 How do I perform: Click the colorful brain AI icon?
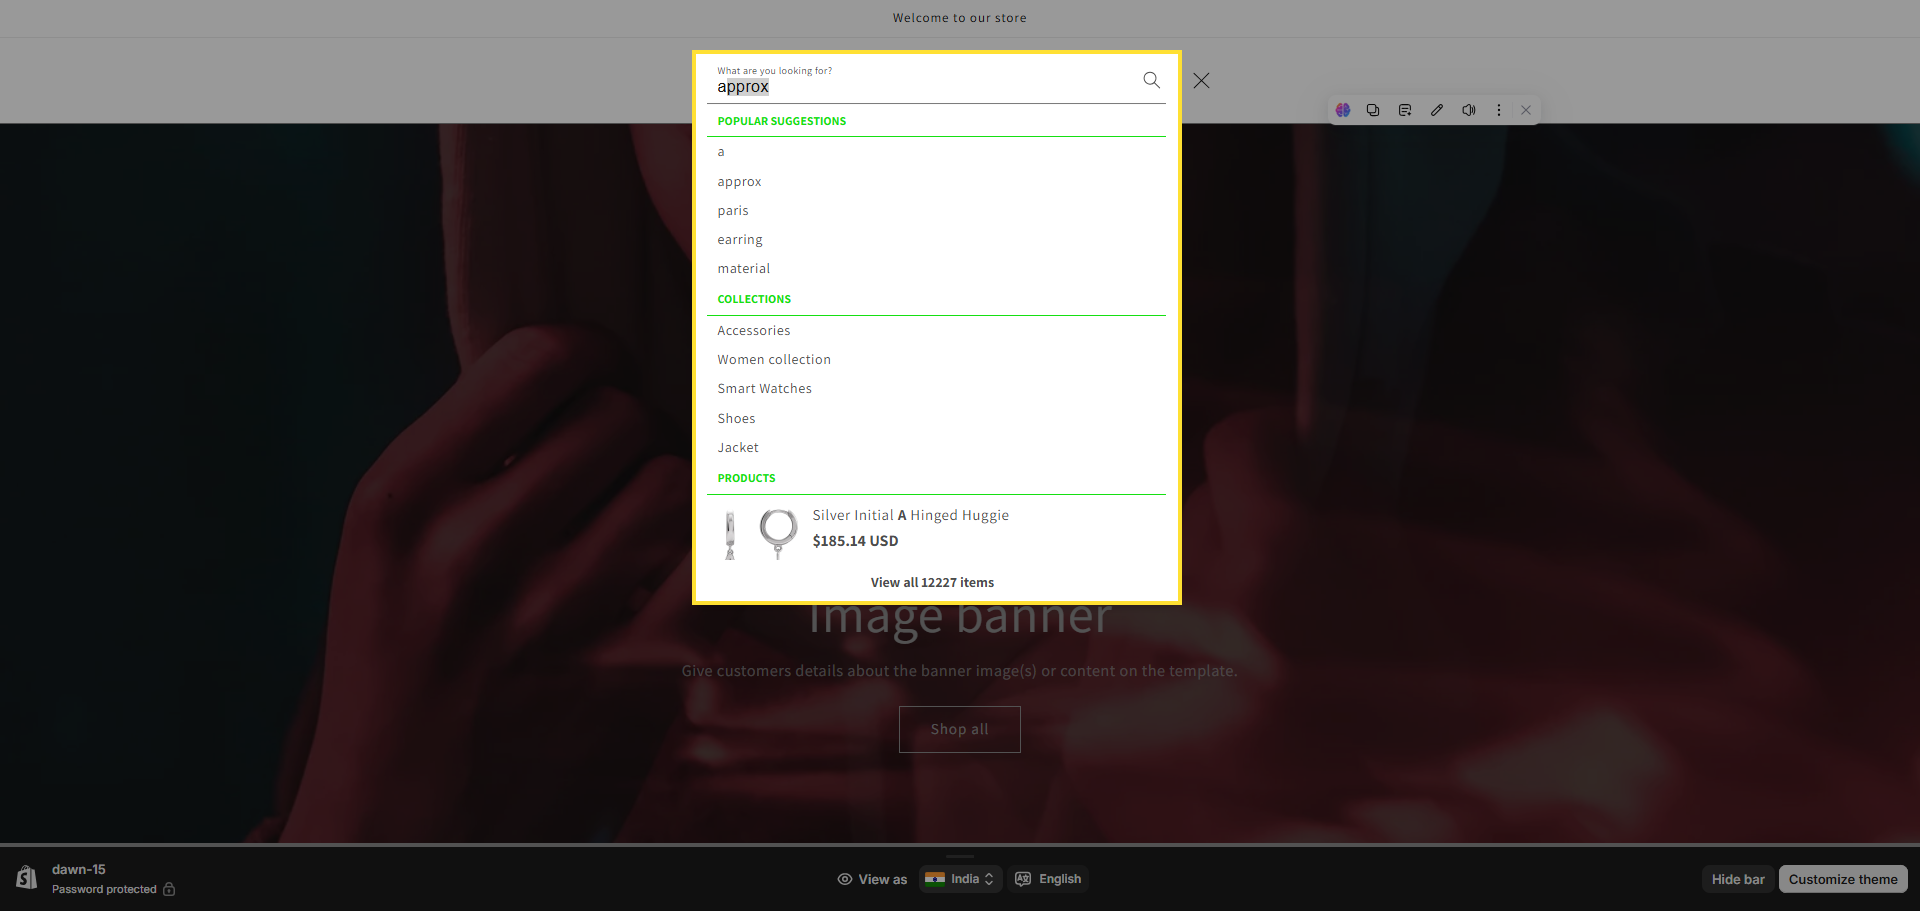[1343, 110]
